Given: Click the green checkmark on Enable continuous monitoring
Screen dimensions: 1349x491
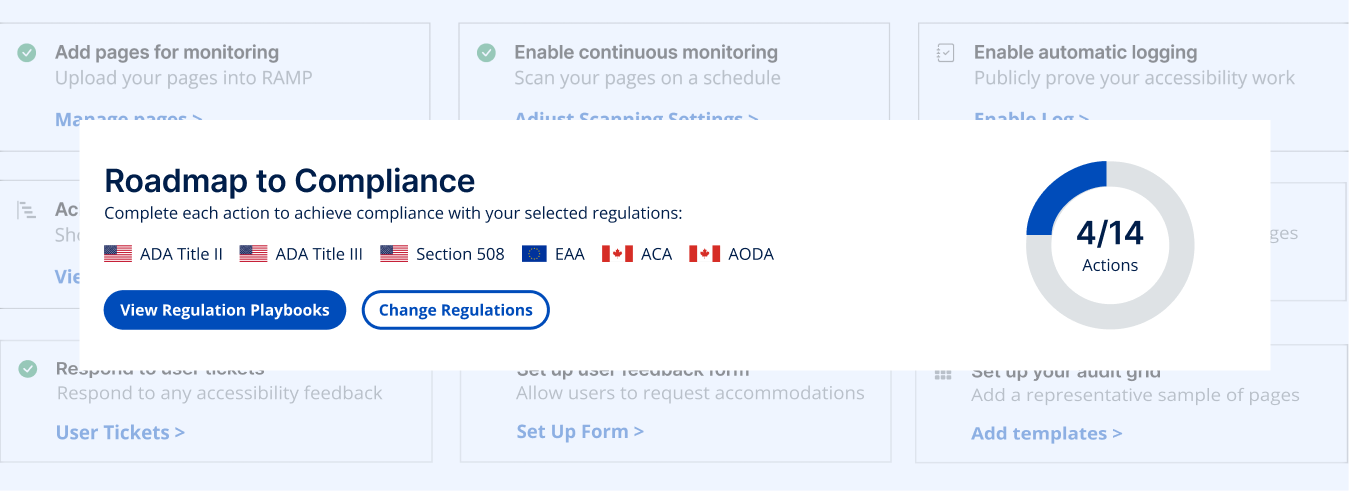Looking at the screenshot, I should tap(486, 53).
